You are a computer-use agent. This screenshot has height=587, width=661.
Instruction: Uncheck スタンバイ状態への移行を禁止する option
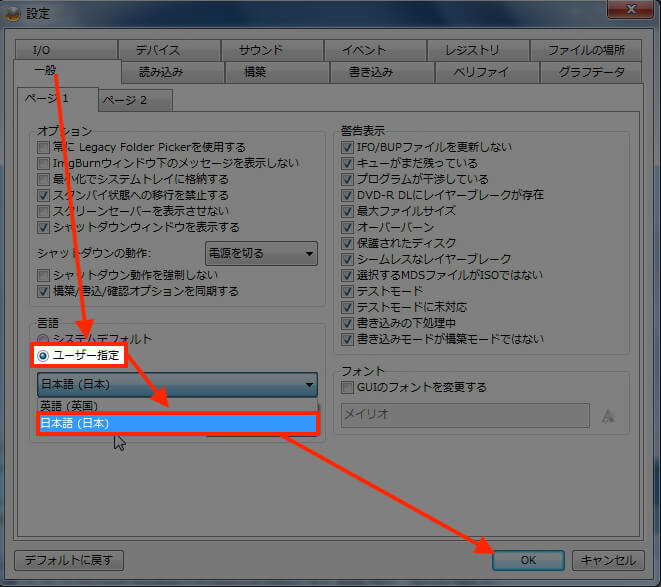click(x=43, y=195)
